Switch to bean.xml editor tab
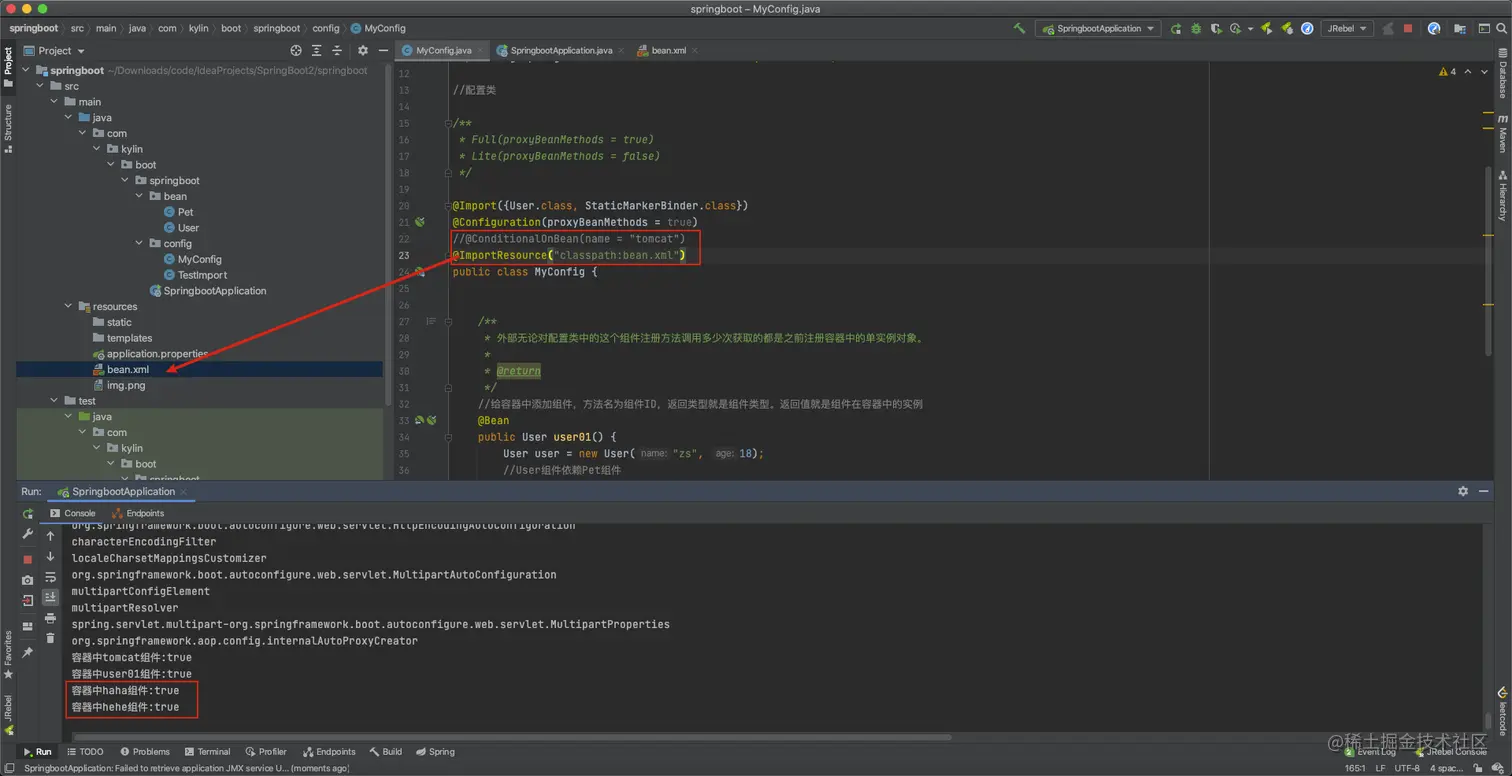The width and height of the screenshot is (1512, 776). 668,50
